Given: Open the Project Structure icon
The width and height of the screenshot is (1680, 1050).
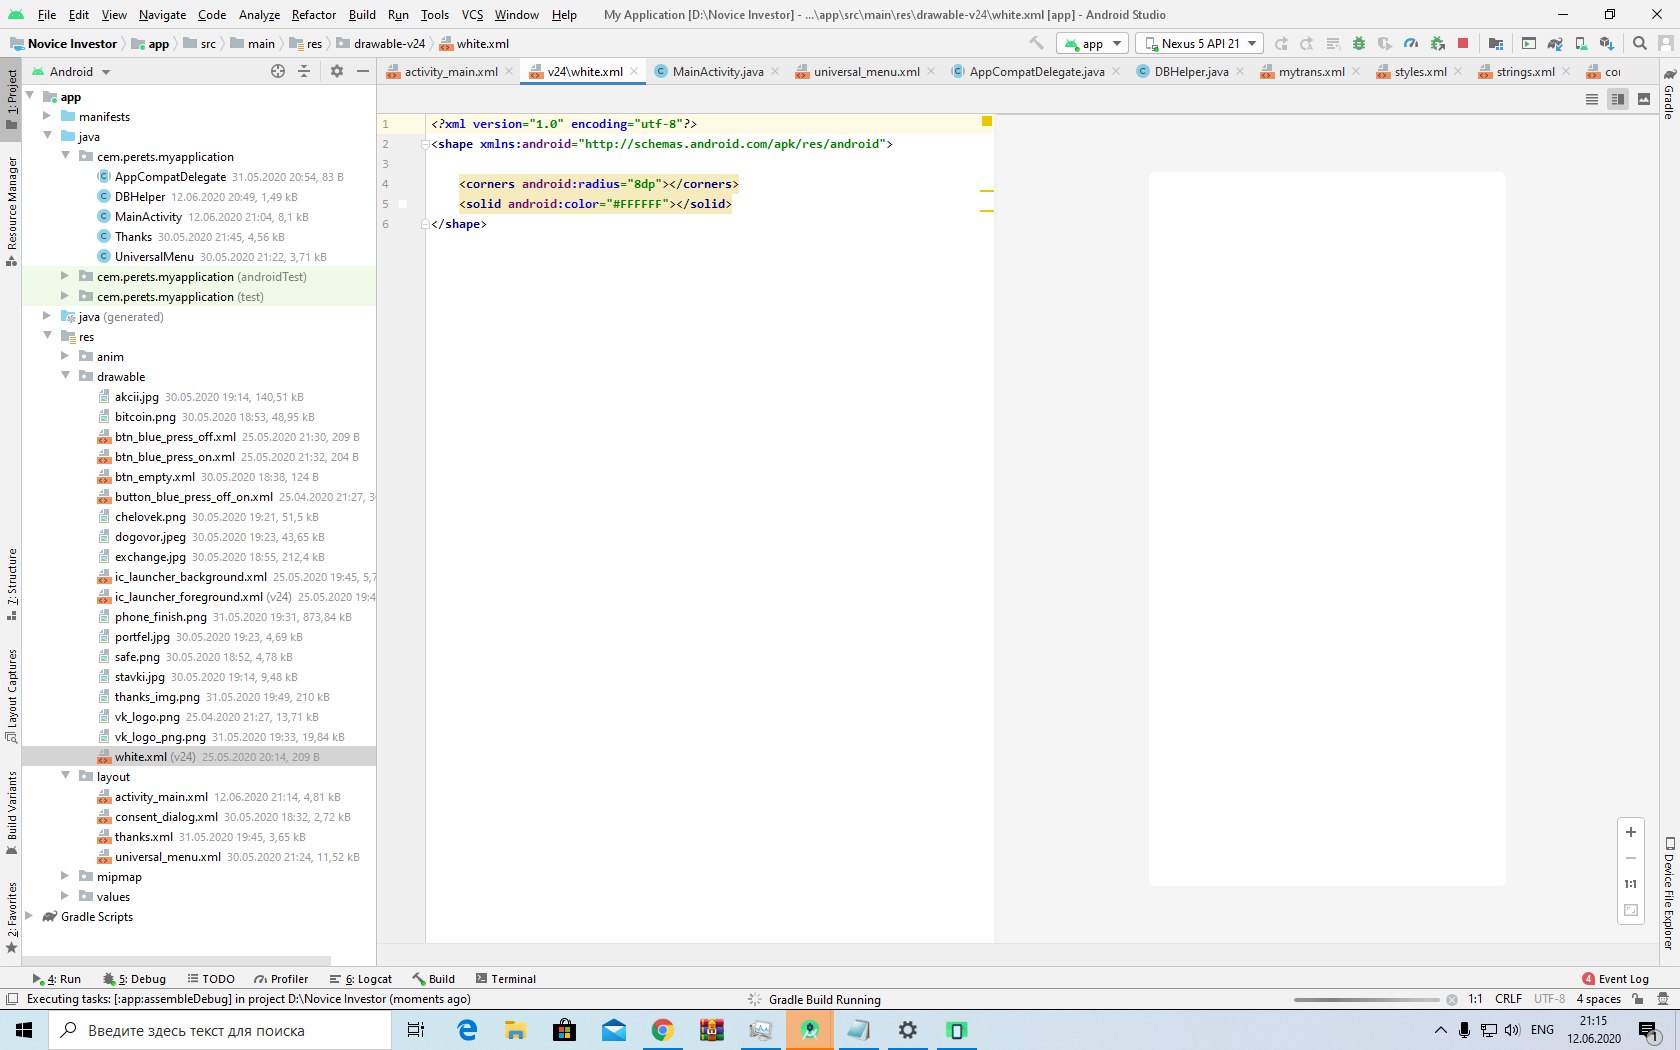Looking at the screenshot, I should click(x=1496, y=44).
